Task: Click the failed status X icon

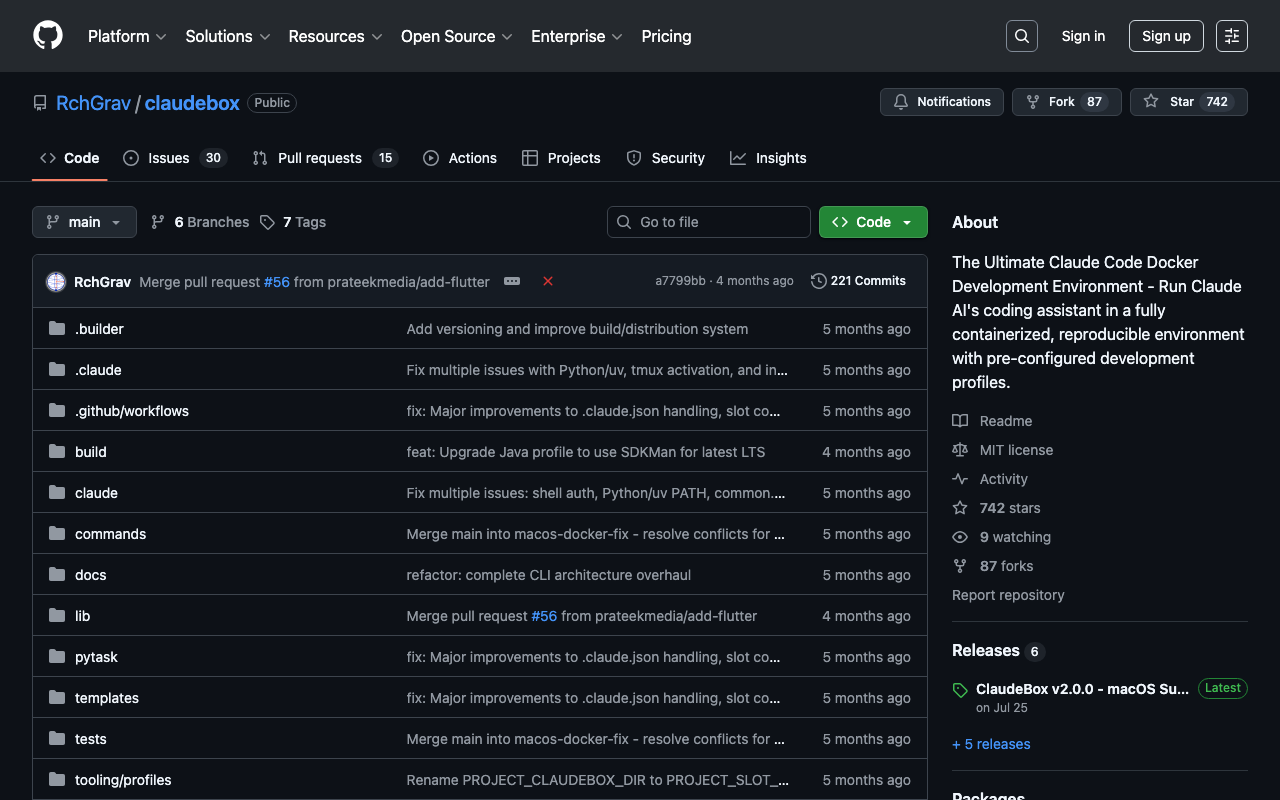Action: 548,281
